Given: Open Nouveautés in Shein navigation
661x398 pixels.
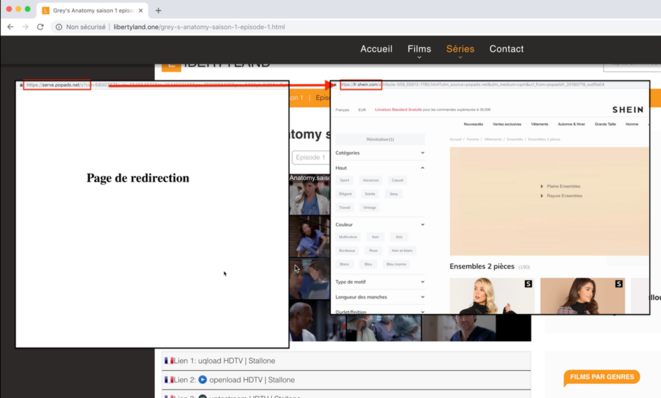Looking at the screenshot, I should (x=473, y=124).
